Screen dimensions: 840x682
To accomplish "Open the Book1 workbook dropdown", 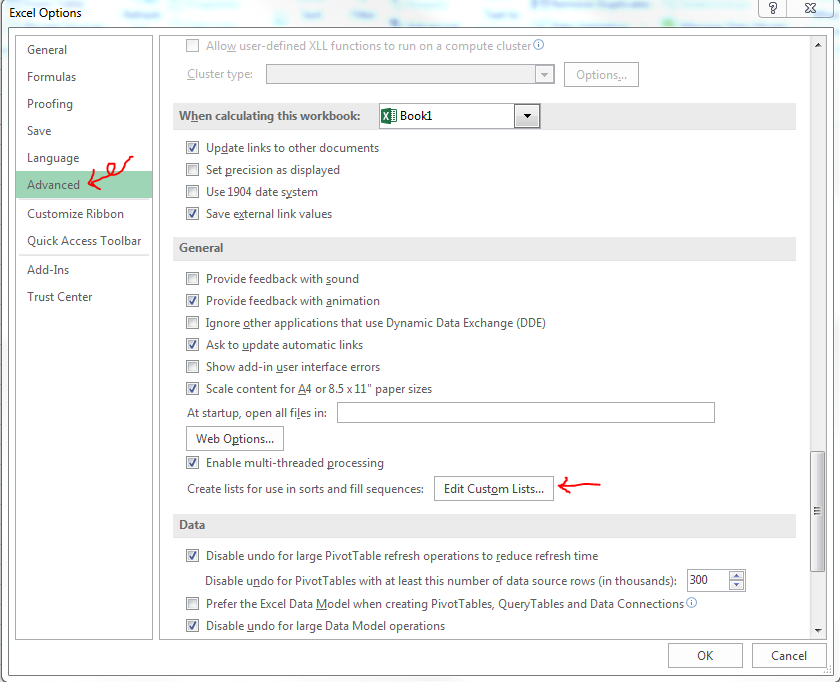I will pos(527,116).
